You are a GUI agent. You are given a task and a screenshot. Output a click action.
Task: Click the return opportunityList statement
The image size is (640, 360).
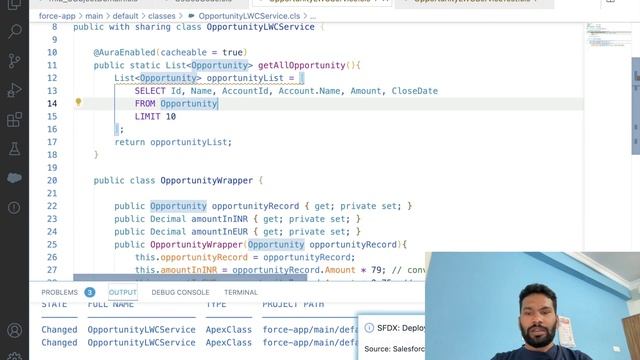click(173, 142)
